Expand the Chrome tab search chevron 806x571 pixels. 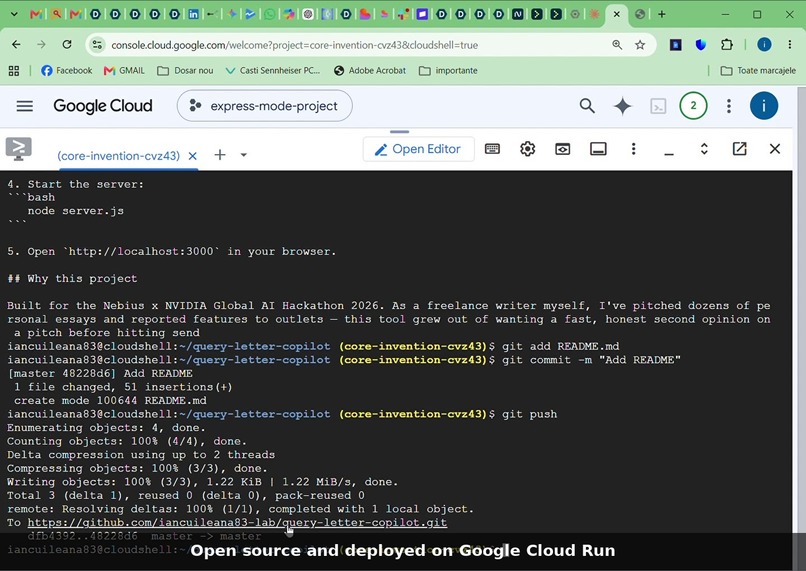(x=14, y=14)
